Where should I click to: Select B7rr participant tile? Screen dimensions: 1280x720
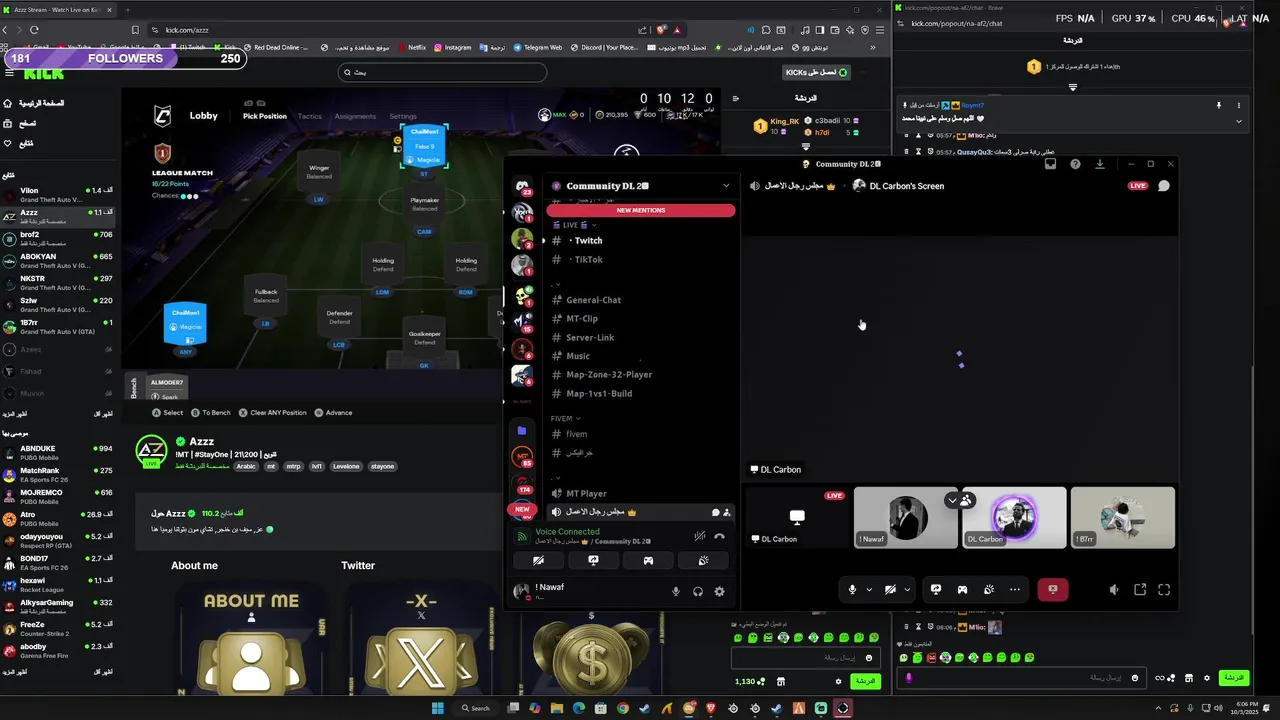[x=1122, y=517]
